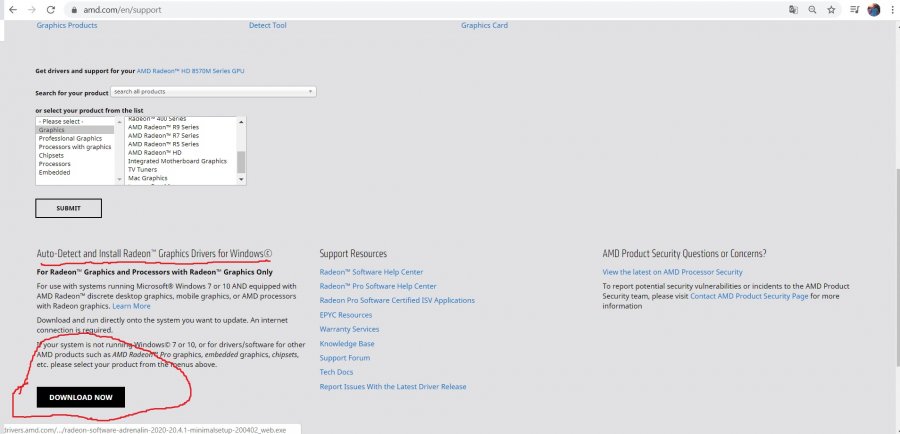
Task: Click down arrow of product series scrollbar
Action: pyautogui.click(x=241, y=180)
